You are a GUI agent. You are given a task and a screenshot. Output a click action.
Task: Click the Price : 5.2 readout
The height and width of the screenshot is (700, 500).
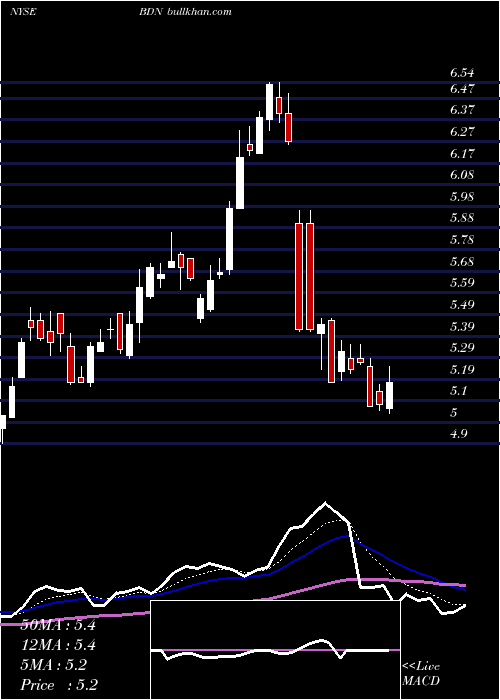point(59,685)
